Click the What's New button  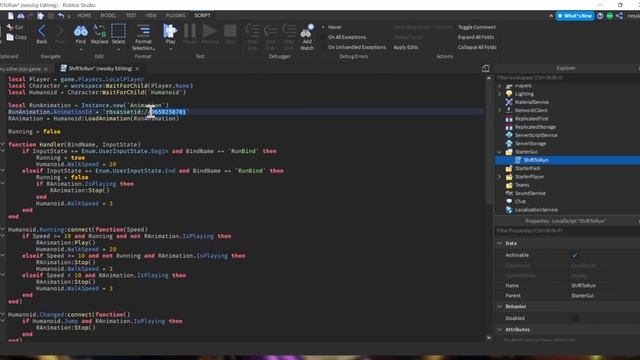(x=575, y=16)
